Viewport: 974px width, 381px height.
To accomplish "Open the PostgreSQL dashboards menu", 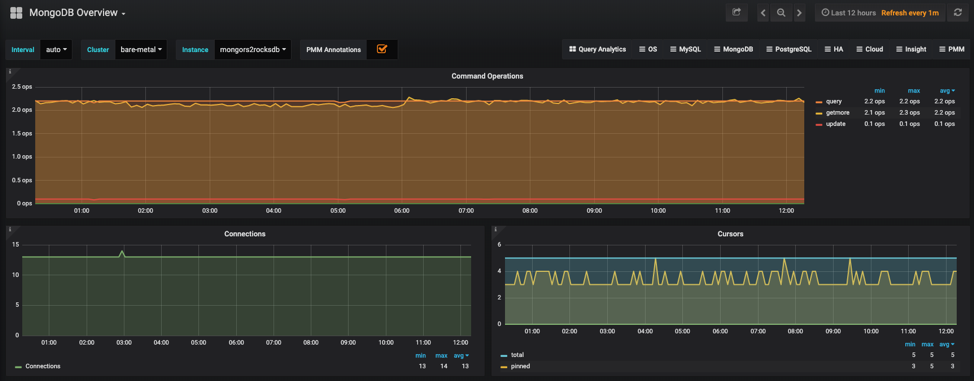I will (x=789, y=49).
